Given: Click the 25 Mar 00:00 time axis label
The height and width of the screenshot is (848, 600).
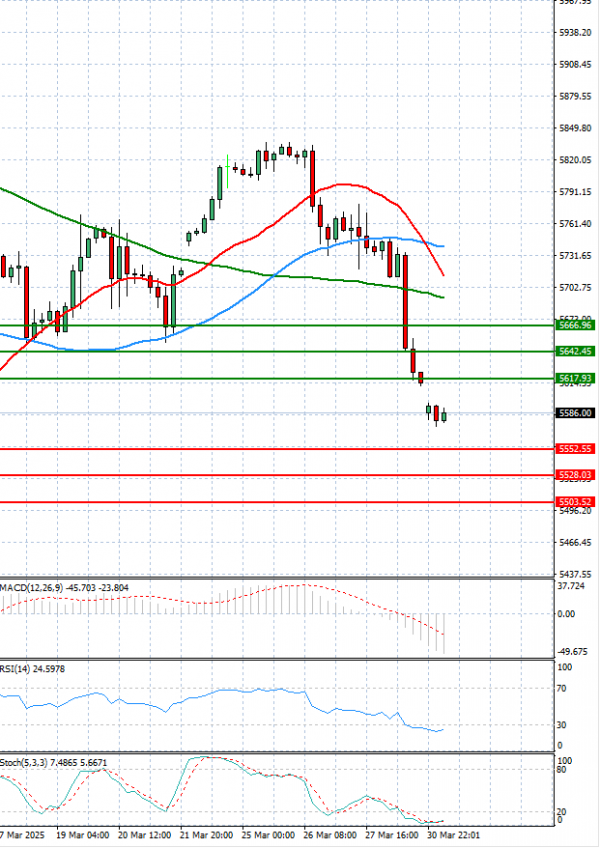Looking at the screenshot, I should coord(268,835).
